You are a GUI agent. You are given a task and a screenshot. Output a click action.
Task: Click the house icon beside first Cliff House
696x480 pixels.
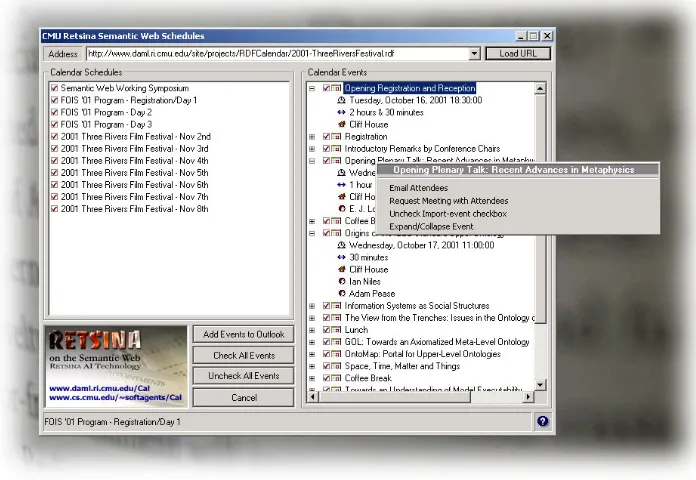pyautogui.click(x=341, y=124)
